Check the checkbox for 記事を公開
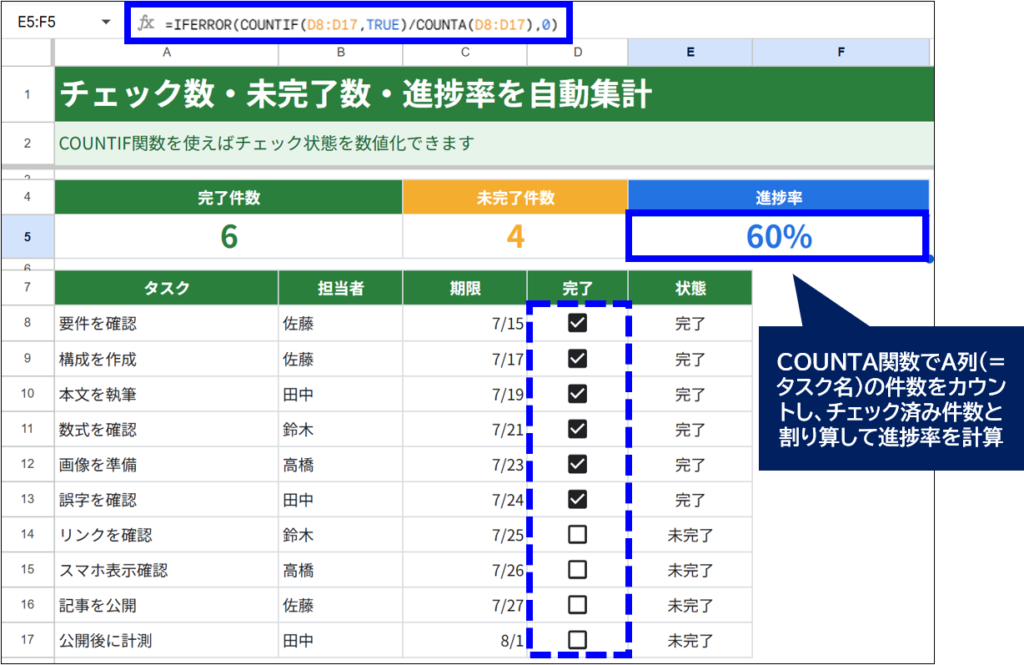Image resolution: width=1024 pixels, height=665 pixels. tap(577, 605)
